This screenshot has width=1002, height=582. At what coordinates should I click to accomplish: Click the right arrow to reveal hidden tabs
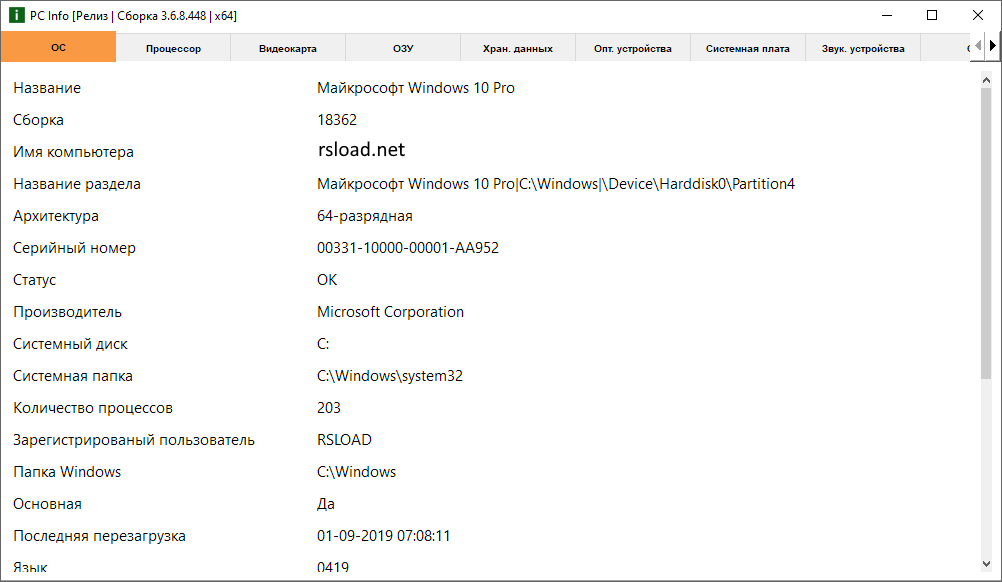point(993,46)
